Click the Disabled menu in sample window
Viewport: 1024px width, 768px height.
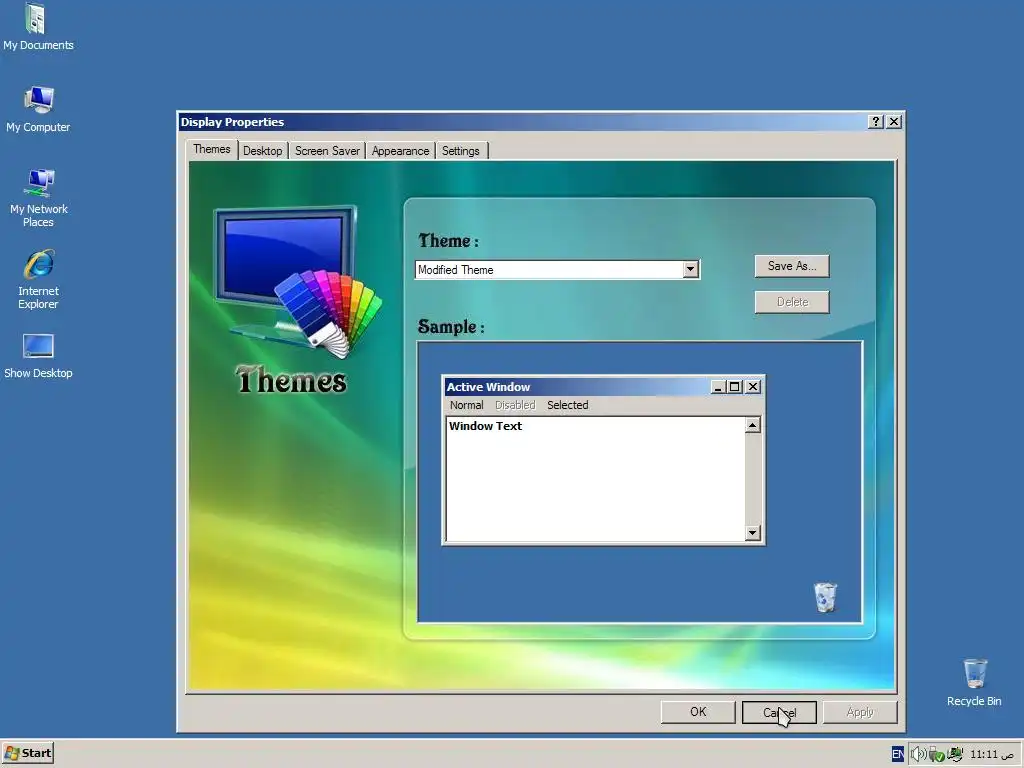click(x=515, y=405)
